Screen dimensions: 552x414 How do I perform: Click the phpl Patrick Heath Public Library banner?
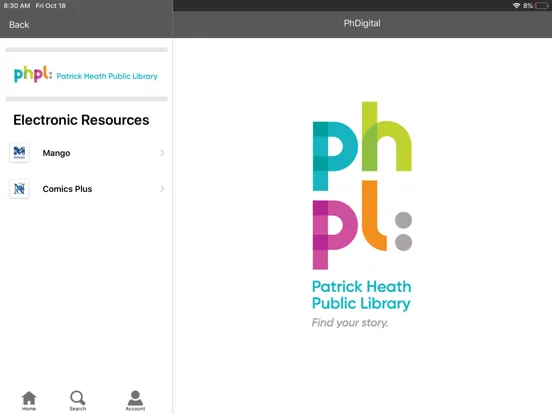(86, 74)
